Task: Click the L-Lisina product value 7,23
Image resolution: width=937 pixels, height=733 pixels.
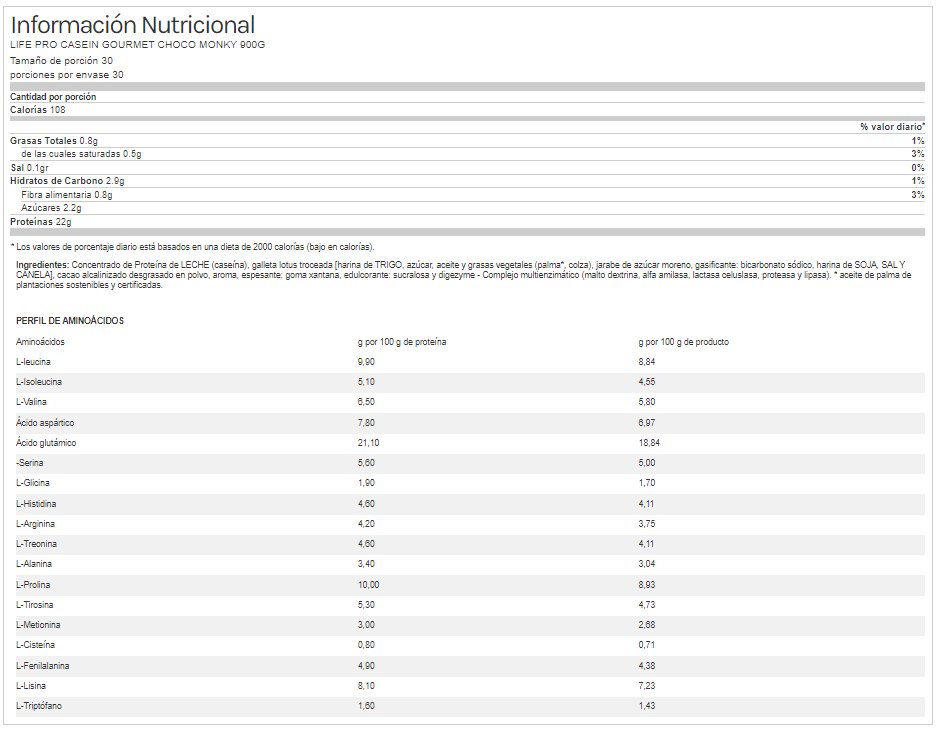Action: click(x=647, y=686)
